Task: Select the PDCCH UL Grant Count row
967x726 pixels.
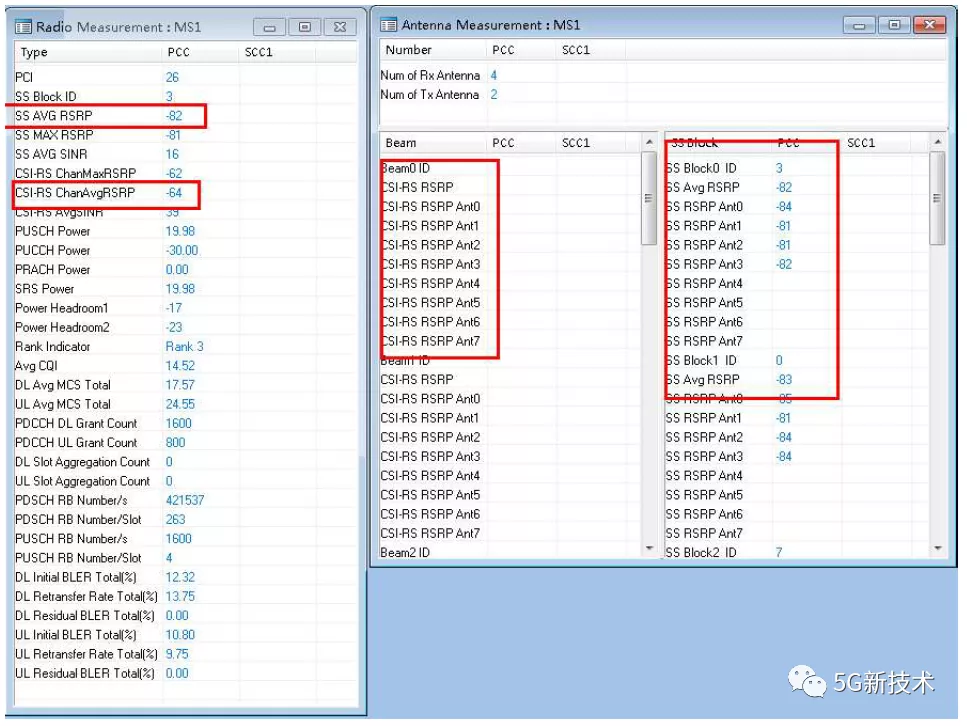Action: point(185,442)
